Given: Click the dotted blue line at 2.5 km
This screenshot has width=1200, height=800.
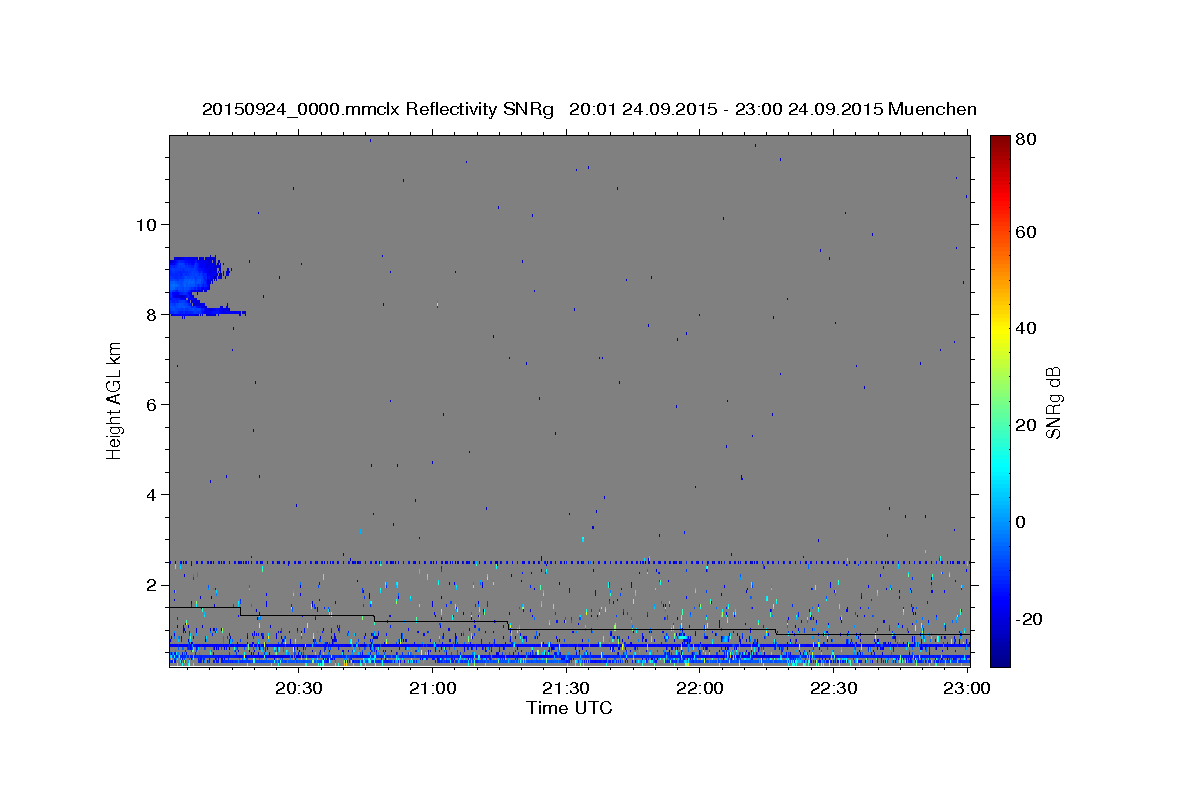Looking at the screenshot, I should pos(569,562).
